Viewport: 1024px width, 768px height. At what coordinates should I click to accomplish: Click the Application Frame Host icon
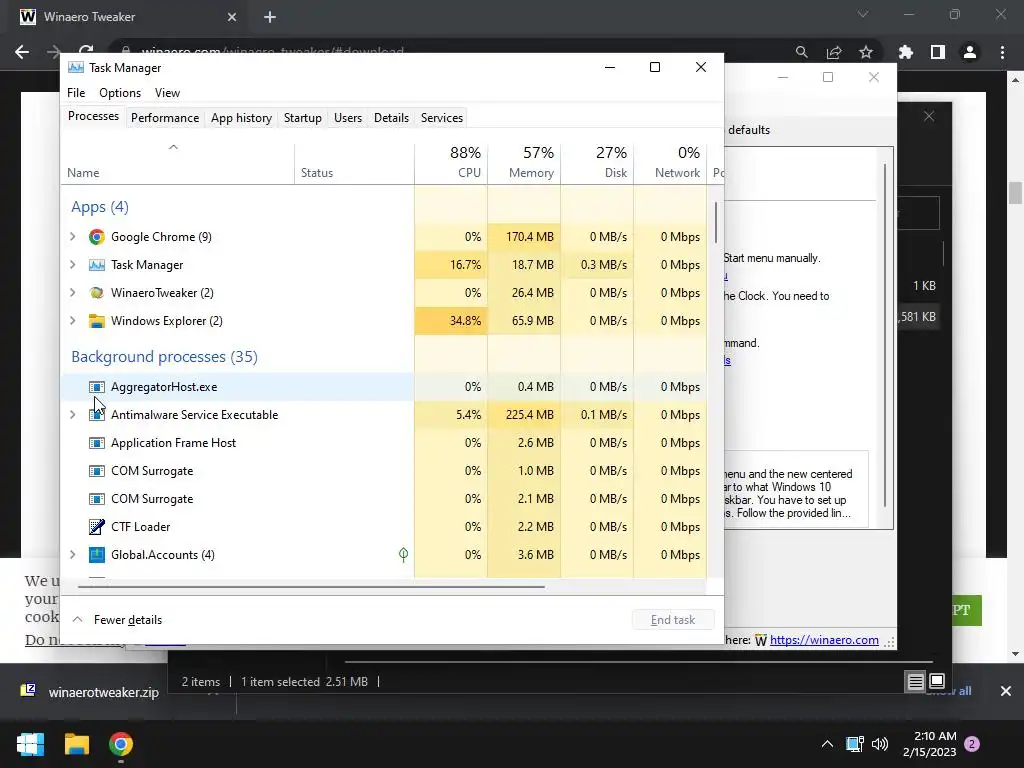click(97, 443)
